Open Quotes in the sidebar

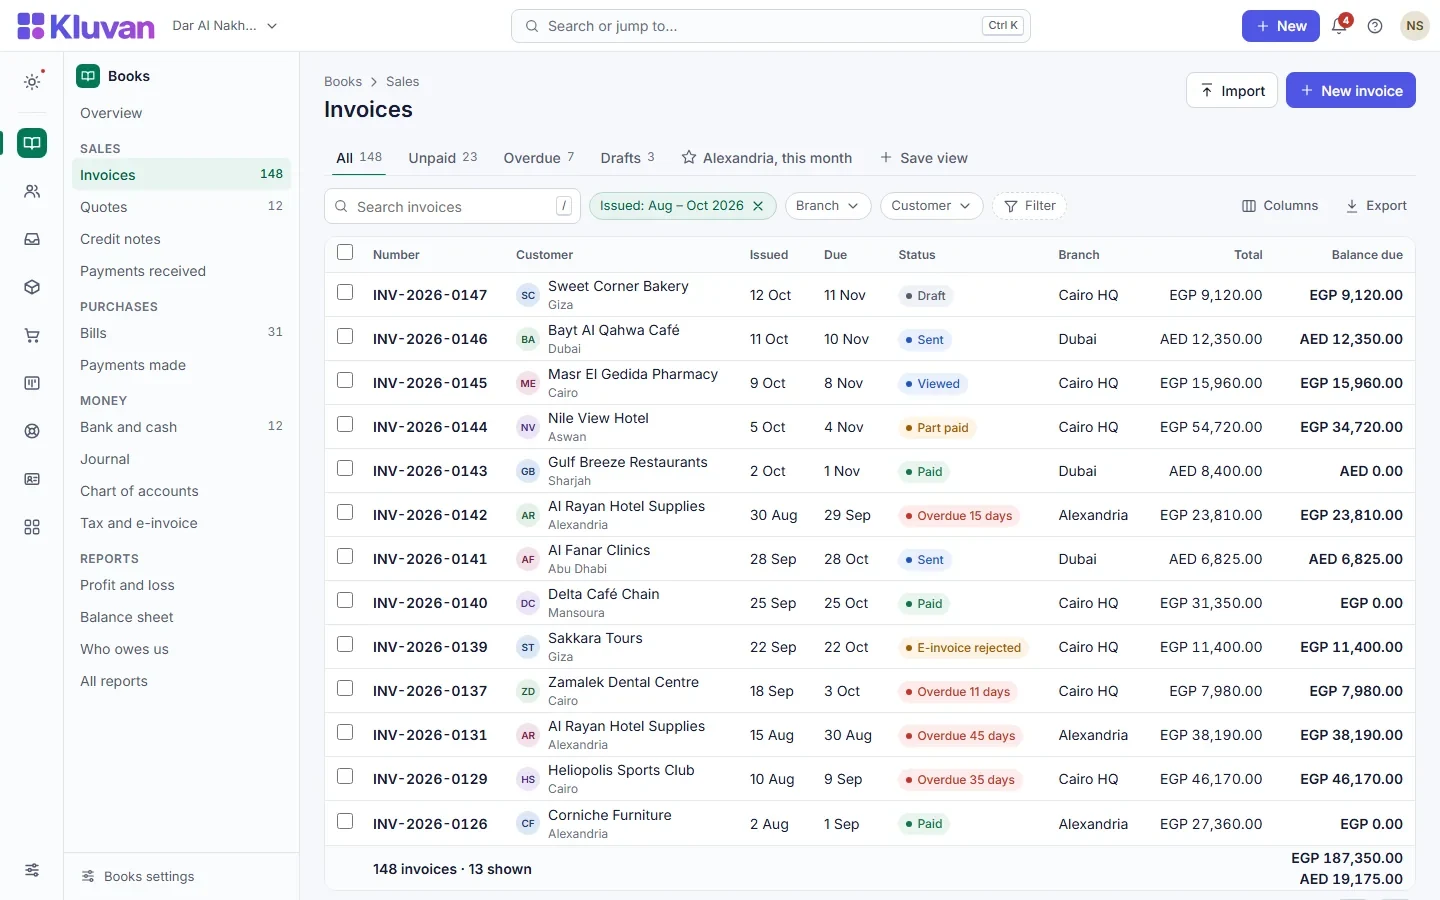click(182, 207)
